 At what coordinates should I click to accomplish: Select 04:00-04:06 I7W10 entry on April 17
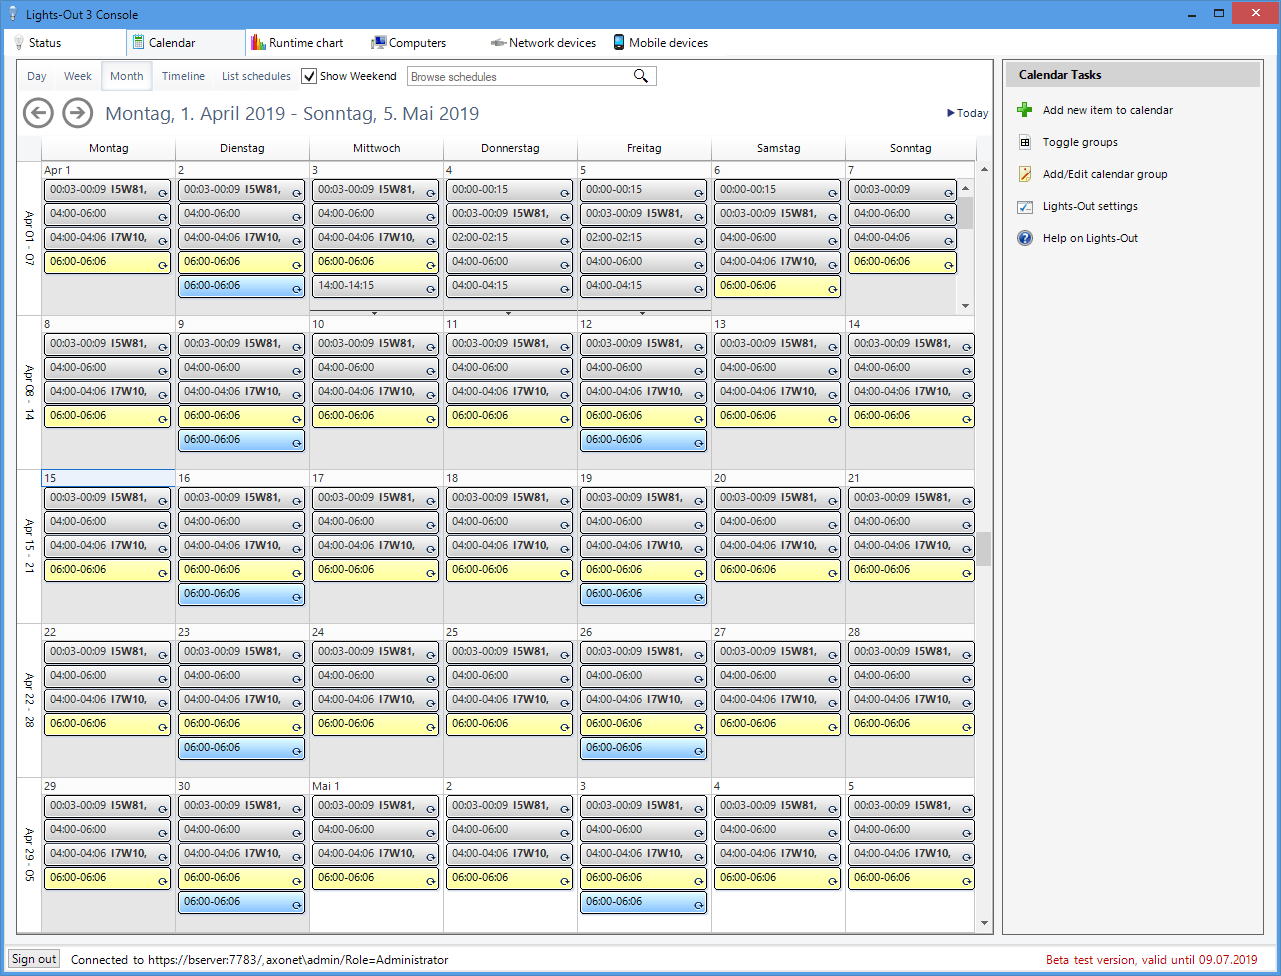(x=375, y=546)
